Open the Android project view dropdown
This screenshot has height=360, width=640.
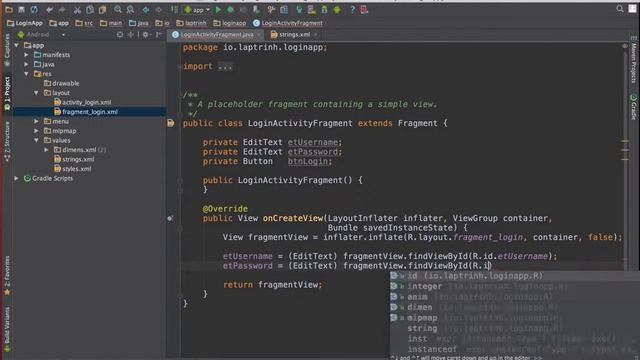click(x=41, y=35)
